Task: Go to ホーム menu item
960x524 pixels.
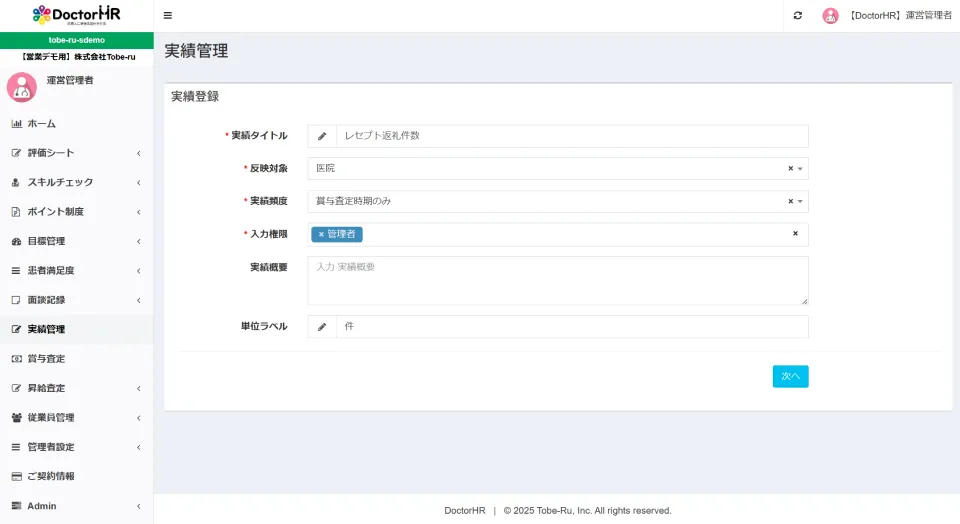Action: pos(77,124)
